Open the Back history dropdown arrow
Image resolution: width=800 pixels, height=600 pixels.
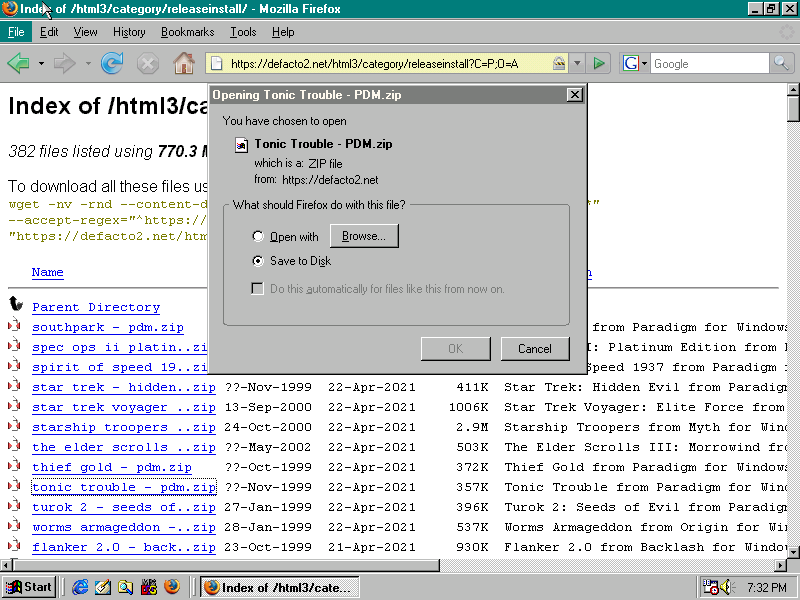41,64
